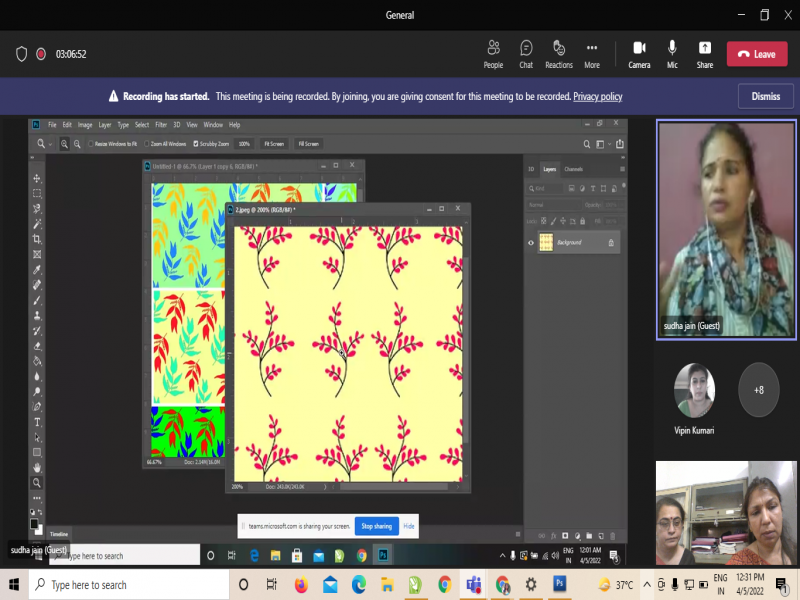Pick the Eyedropper tool
Viewport: 800px width, 600px height.
(x=37, y=270)
